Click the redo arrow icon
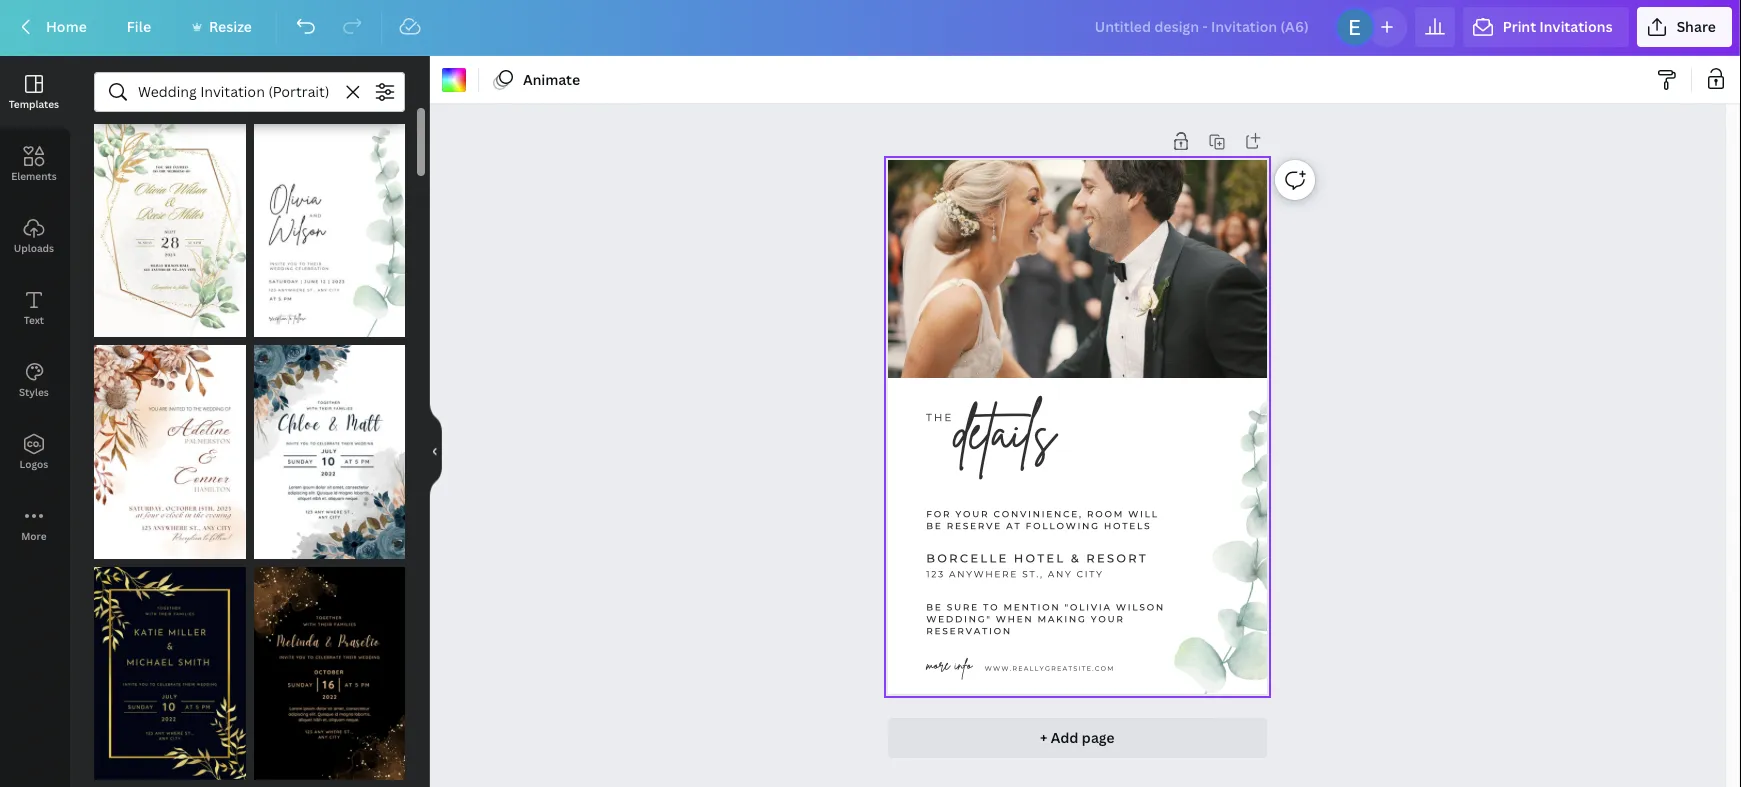The width and height of the screenshot is (1741, 787). coord(352,27)
